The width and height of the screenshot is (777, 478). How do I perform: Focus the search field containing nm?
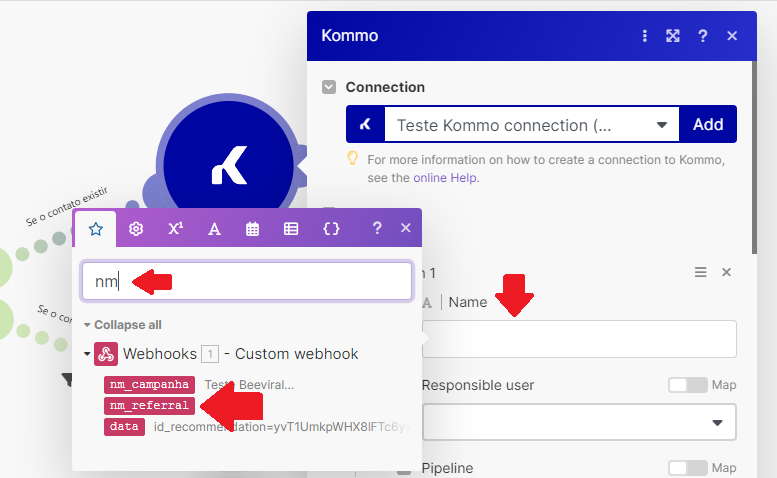247,281
